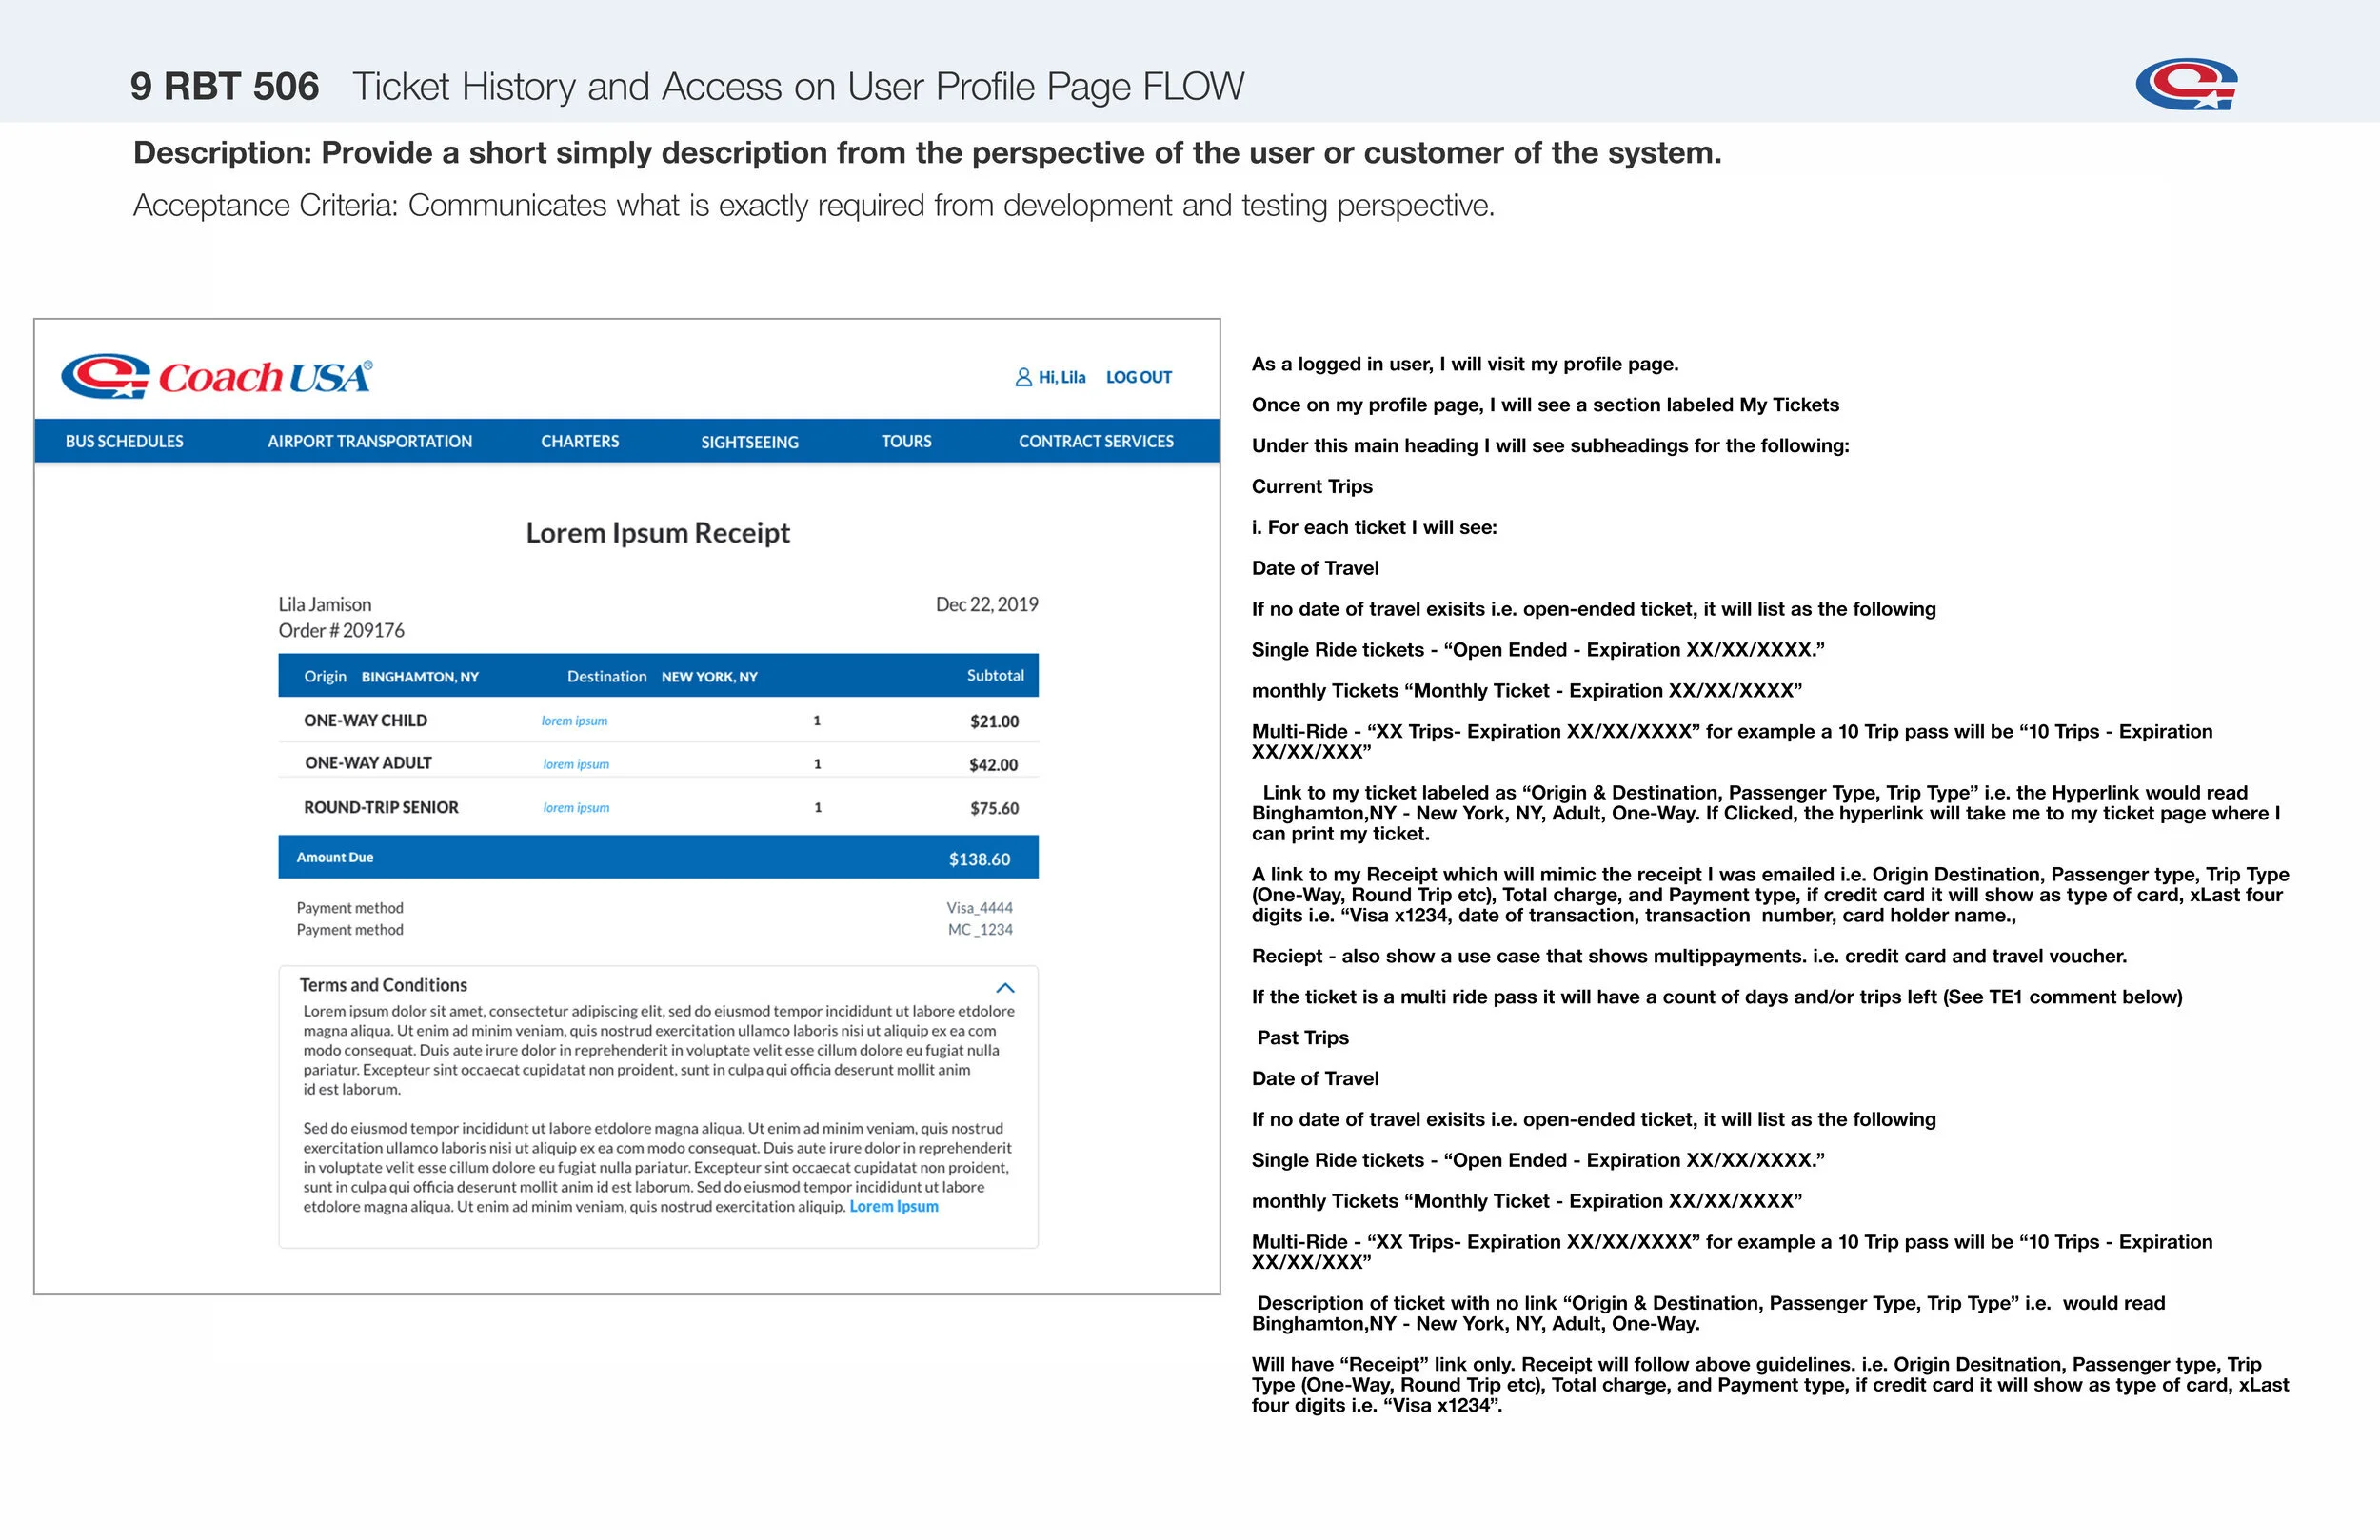Click the Lorem Ipsum Receipt title
2380x1540 pixels.
coord(657,533)
